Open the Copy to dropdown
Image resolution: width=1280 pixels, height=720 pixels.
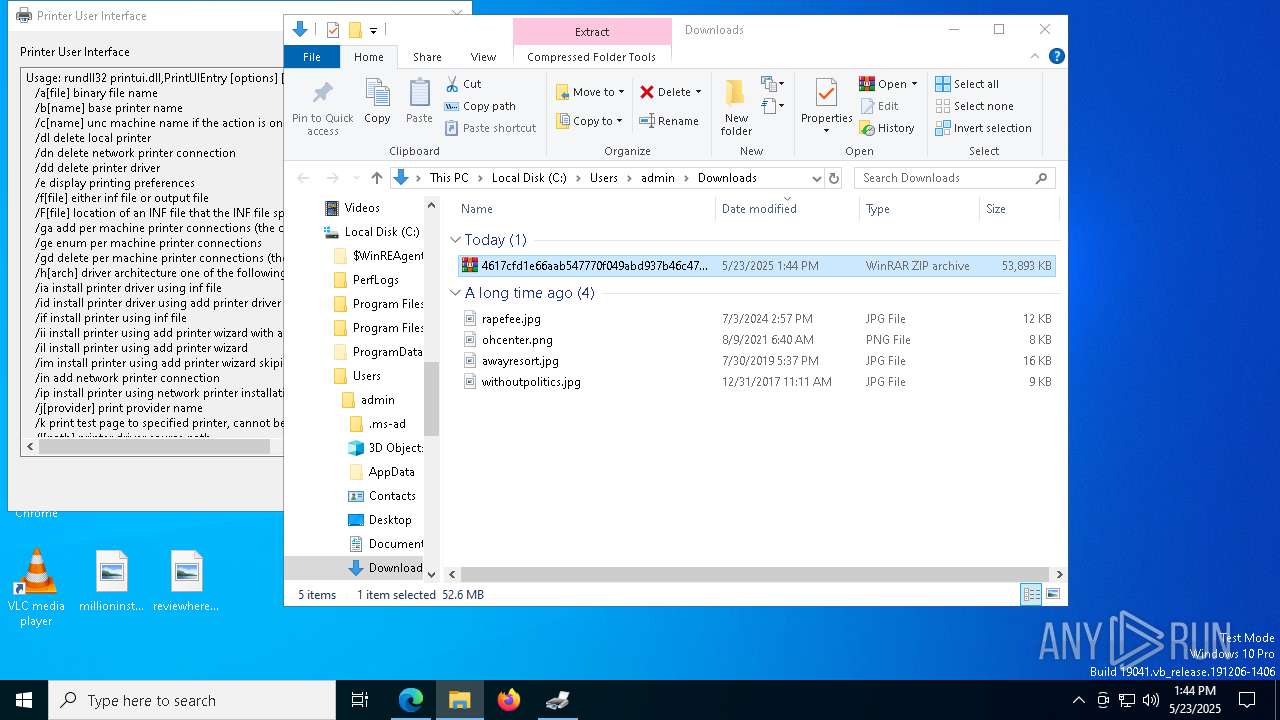click(x=589, y=121)
